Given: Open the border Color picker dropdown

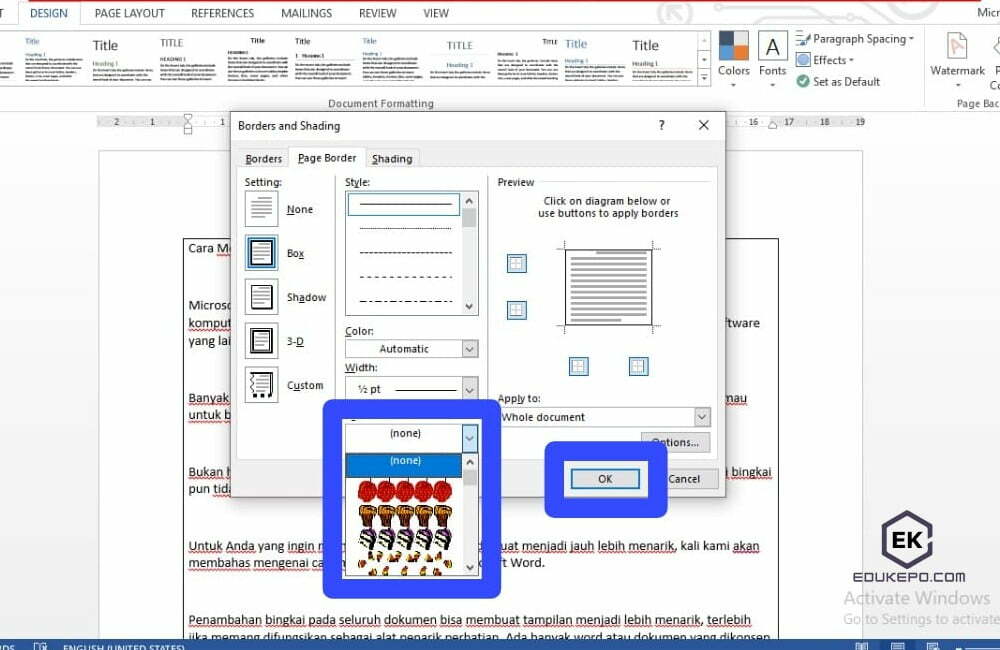Looking at the screenshot, I should 470,349.
